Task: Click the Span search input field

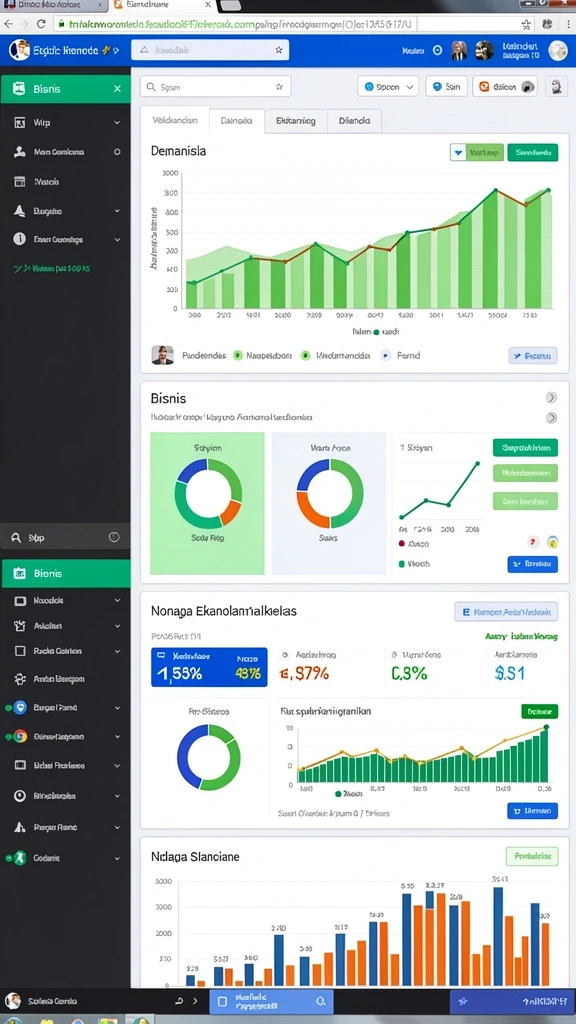Action: (x=216, y=86)
